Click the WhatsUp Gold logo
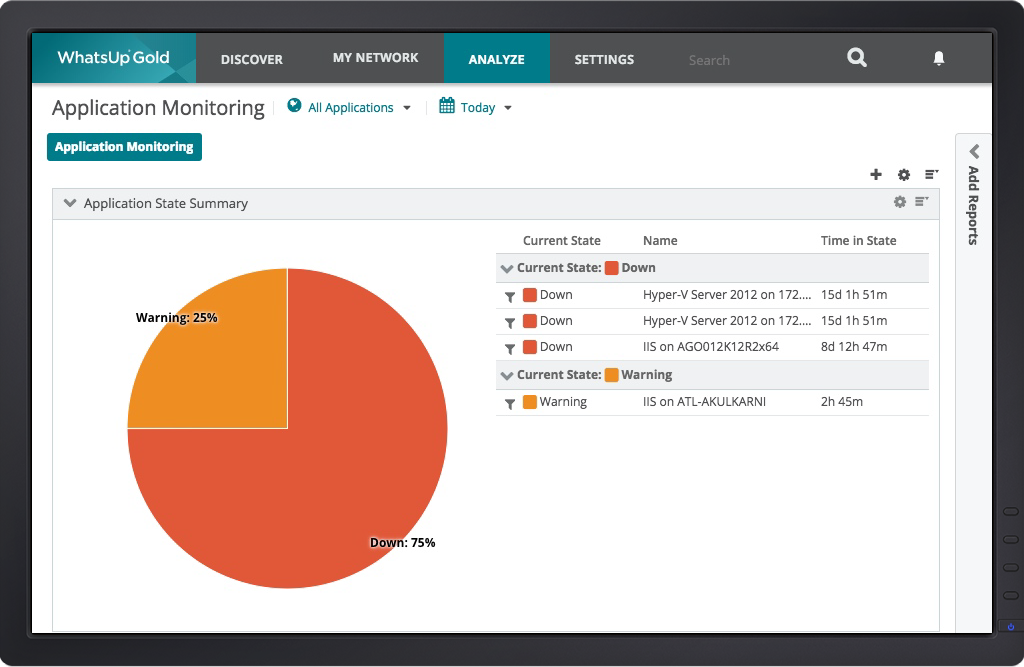 pyautogui.click(x=114, y=57)
